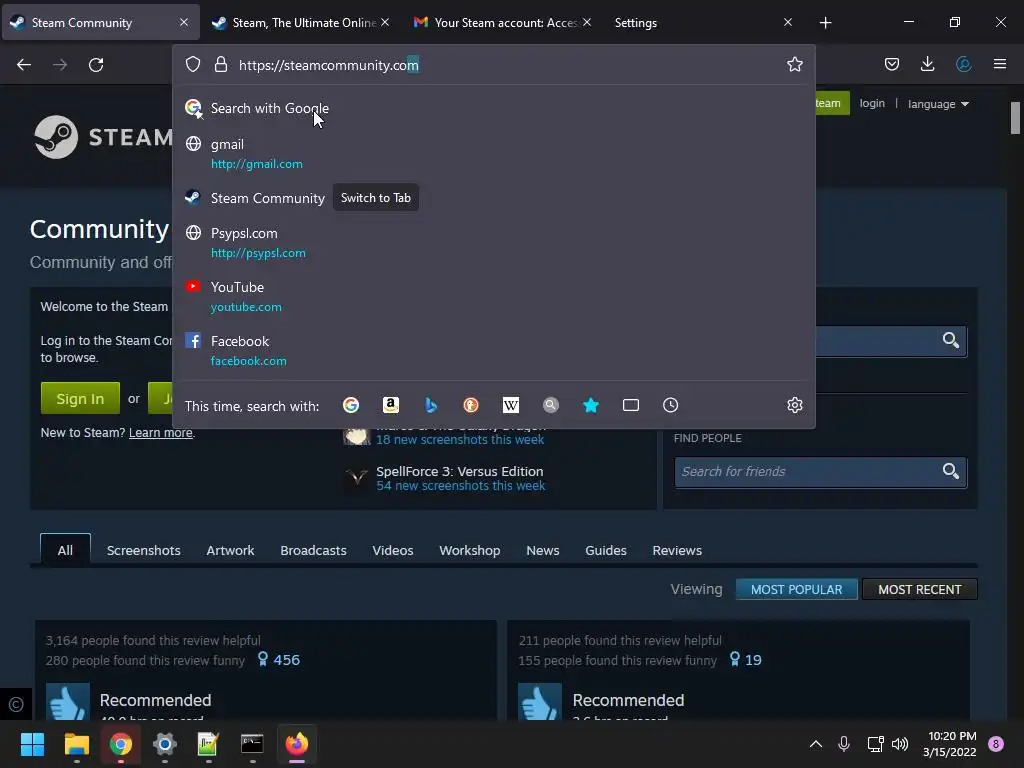The height and width of the screenshot is (768, 1024).
Task: Open the Firefox hamburger application menu
Action: point(999,64)
